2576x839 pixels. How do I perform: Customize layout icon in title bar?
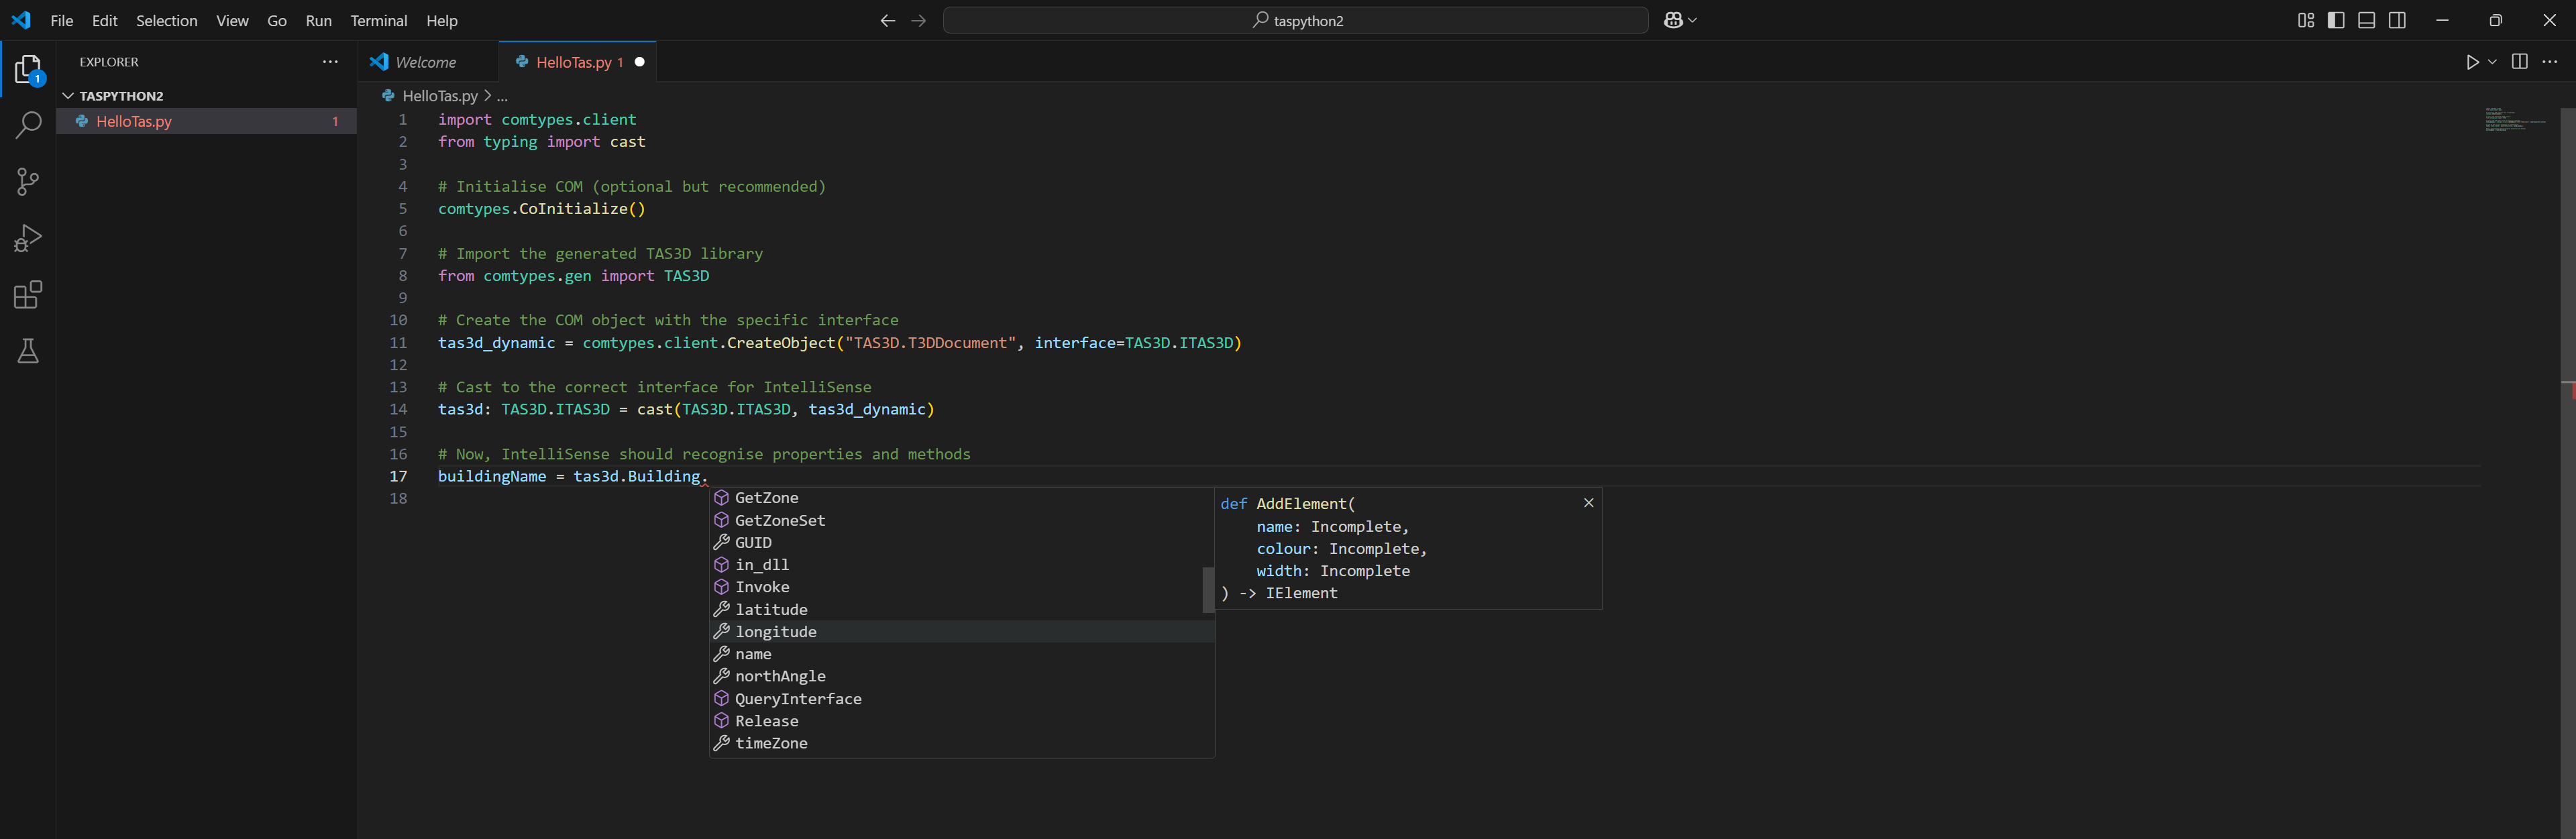click(2306, 20)
